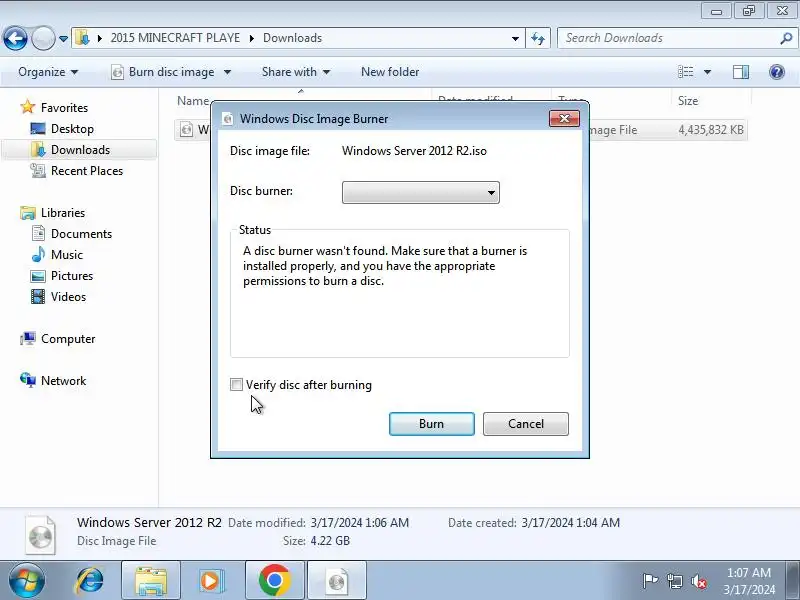Select Network in navigation pane

pos(53,381)
